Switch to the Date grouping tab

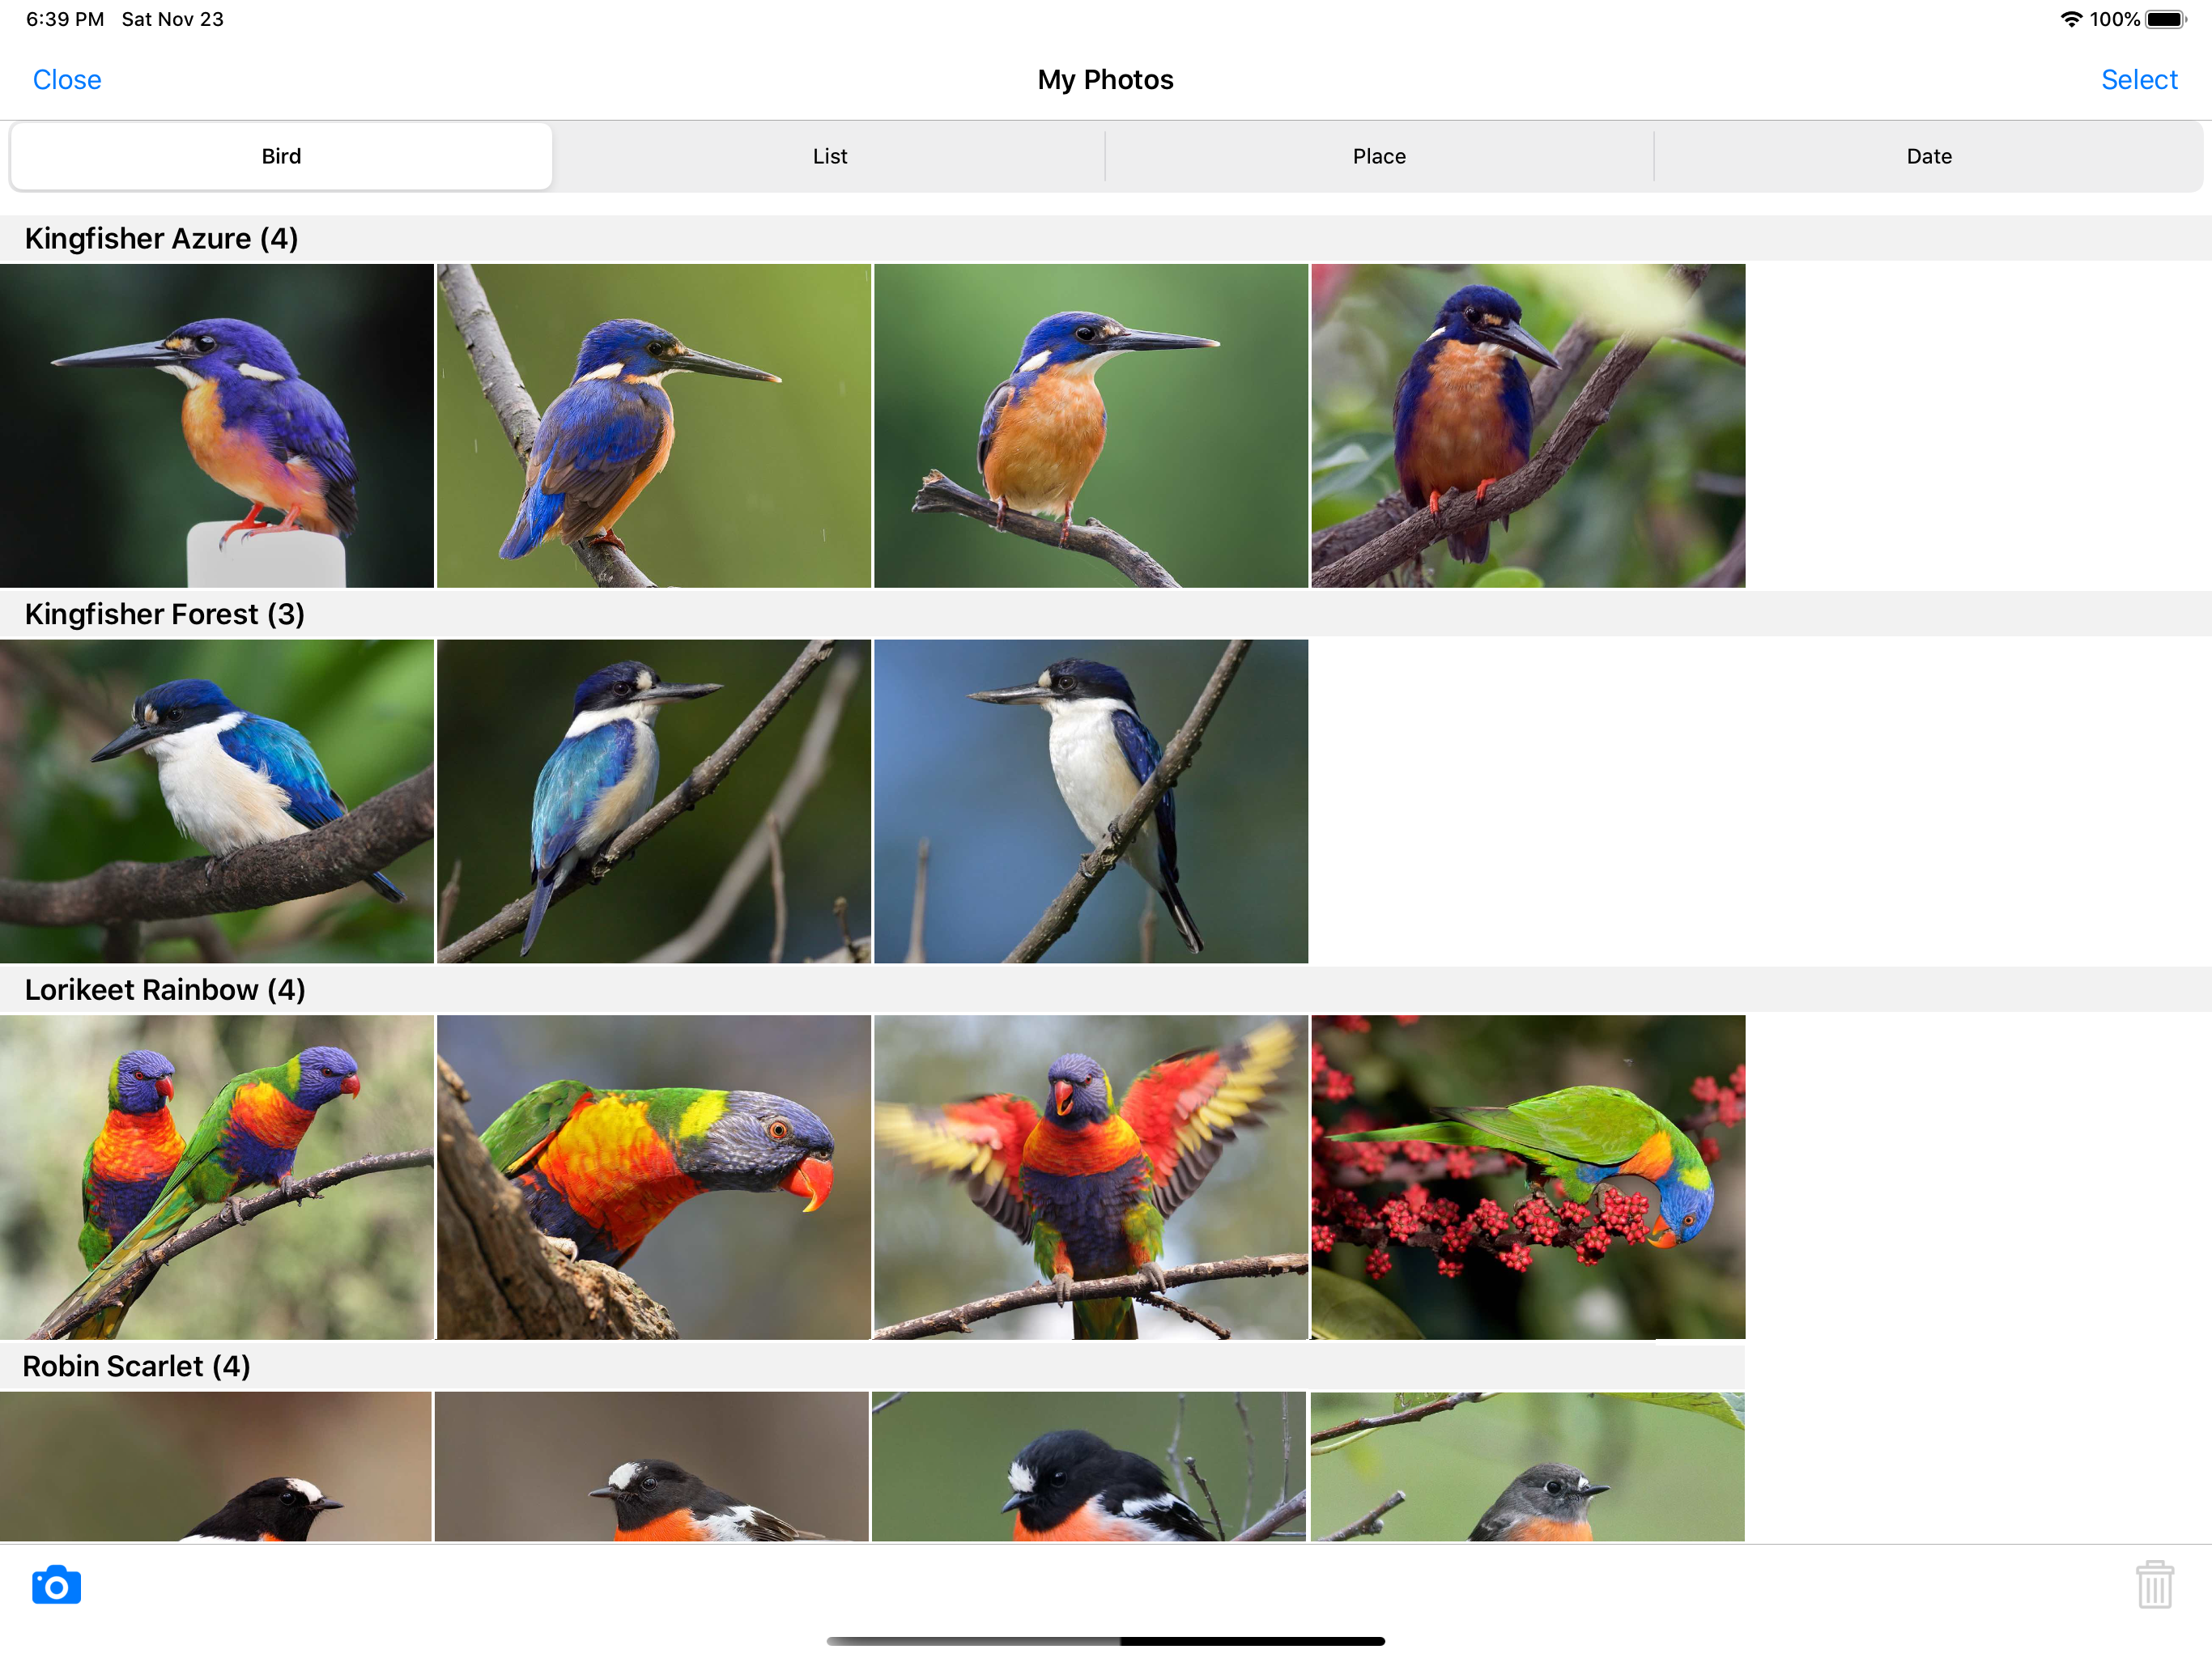click(x=1929, y=156)
